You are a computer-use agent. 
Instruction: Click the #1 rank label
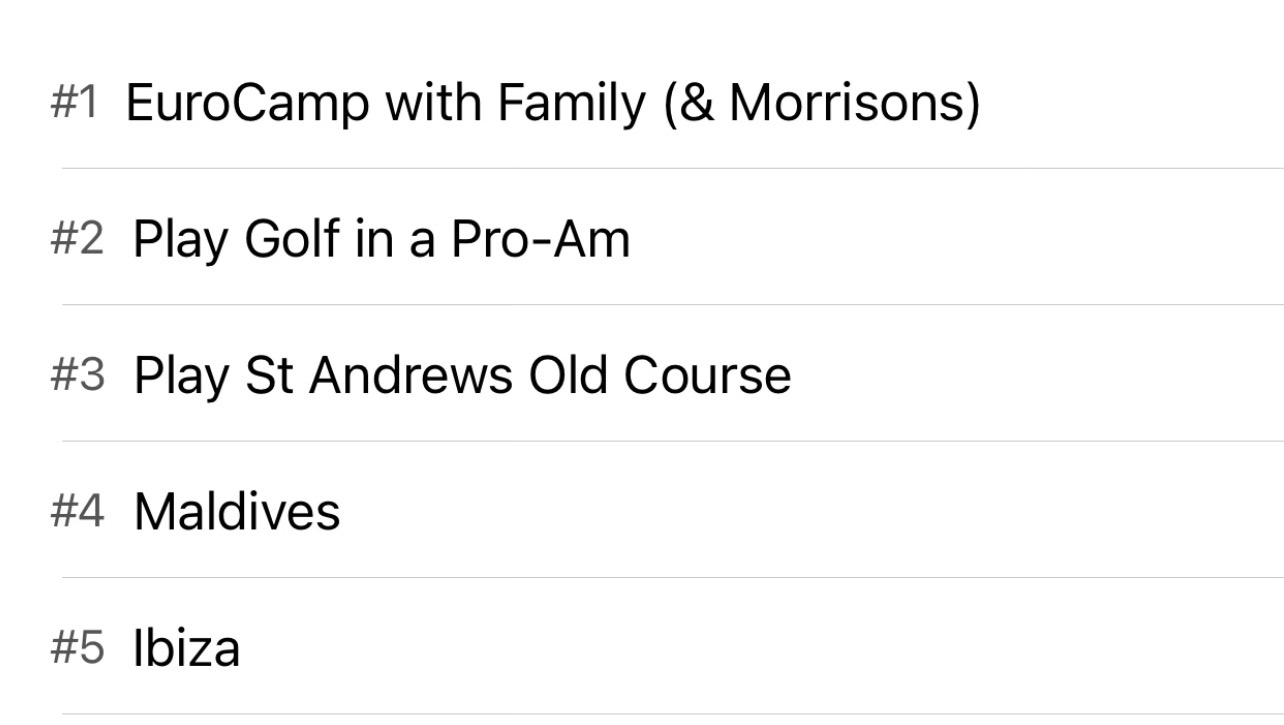pyautogui.click(x=75, y=103)
